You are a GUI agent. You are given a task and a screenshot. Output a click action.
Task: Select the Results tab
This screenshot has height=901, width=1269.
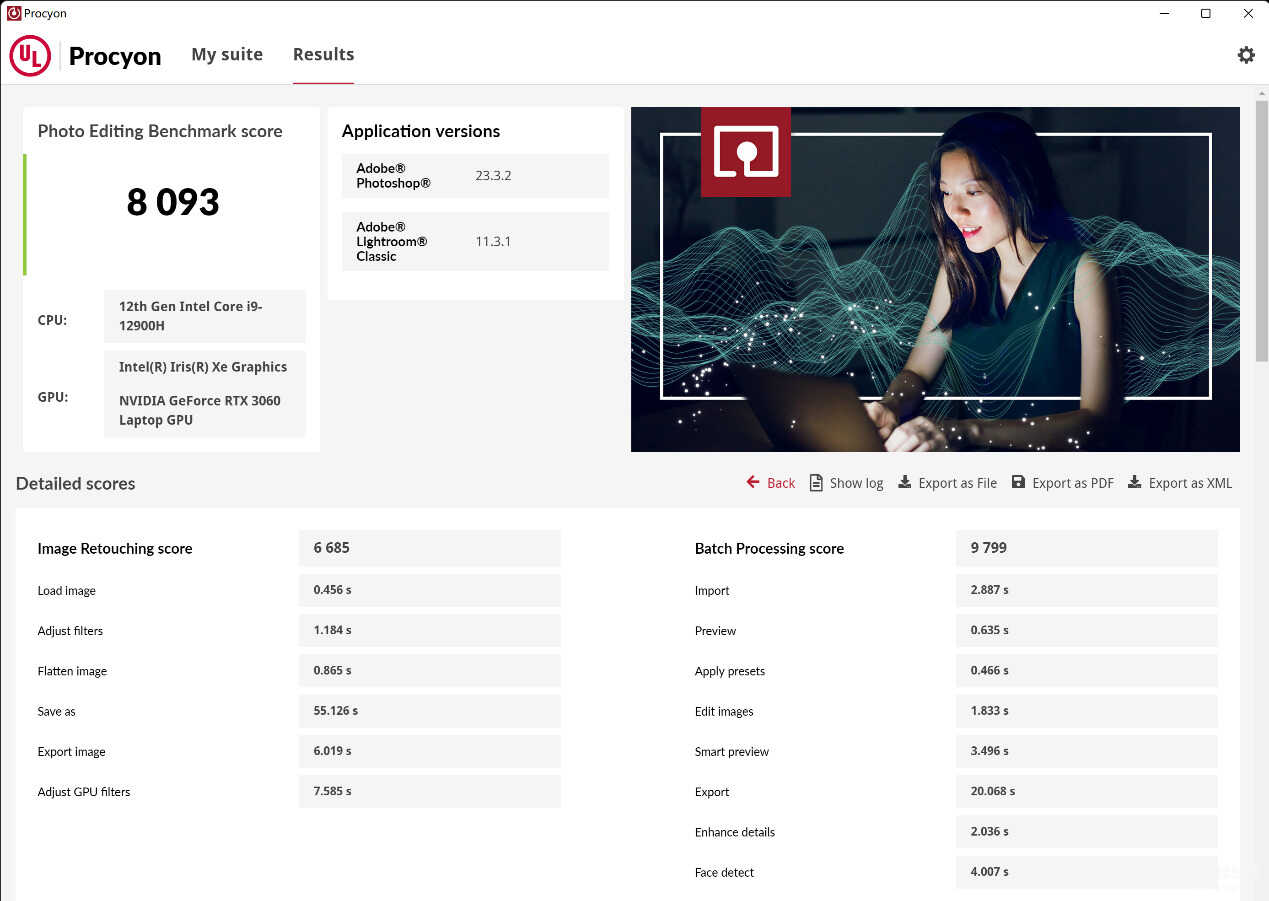click(x=323, y=55)
